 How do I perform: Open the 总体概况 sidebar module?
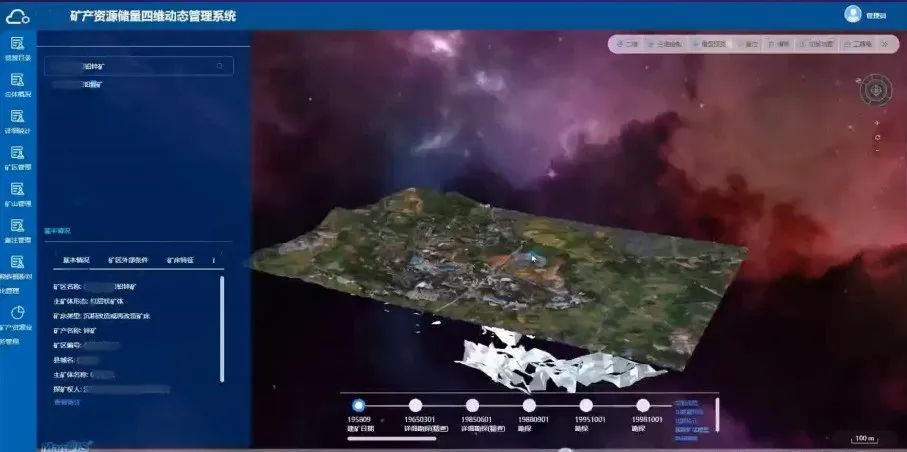17,85
